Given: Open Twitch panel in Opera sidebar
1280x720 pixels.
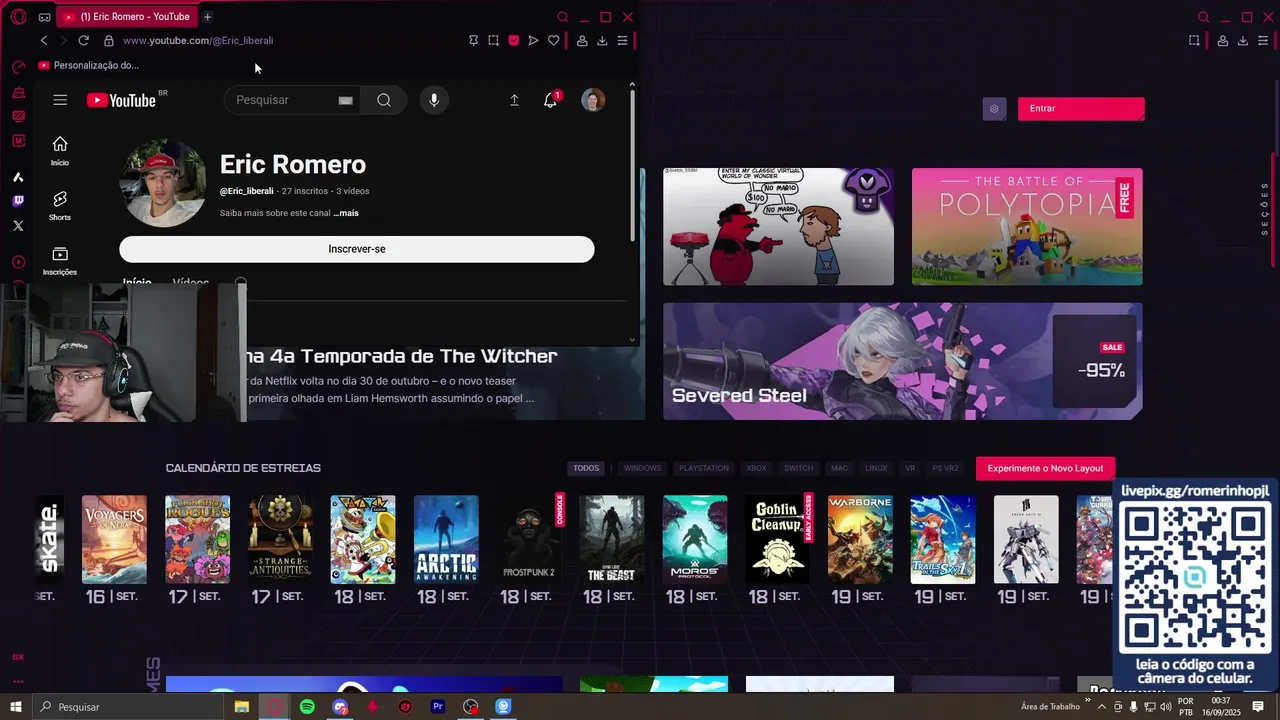Looking at the screenshot, I should coord(18,201).
